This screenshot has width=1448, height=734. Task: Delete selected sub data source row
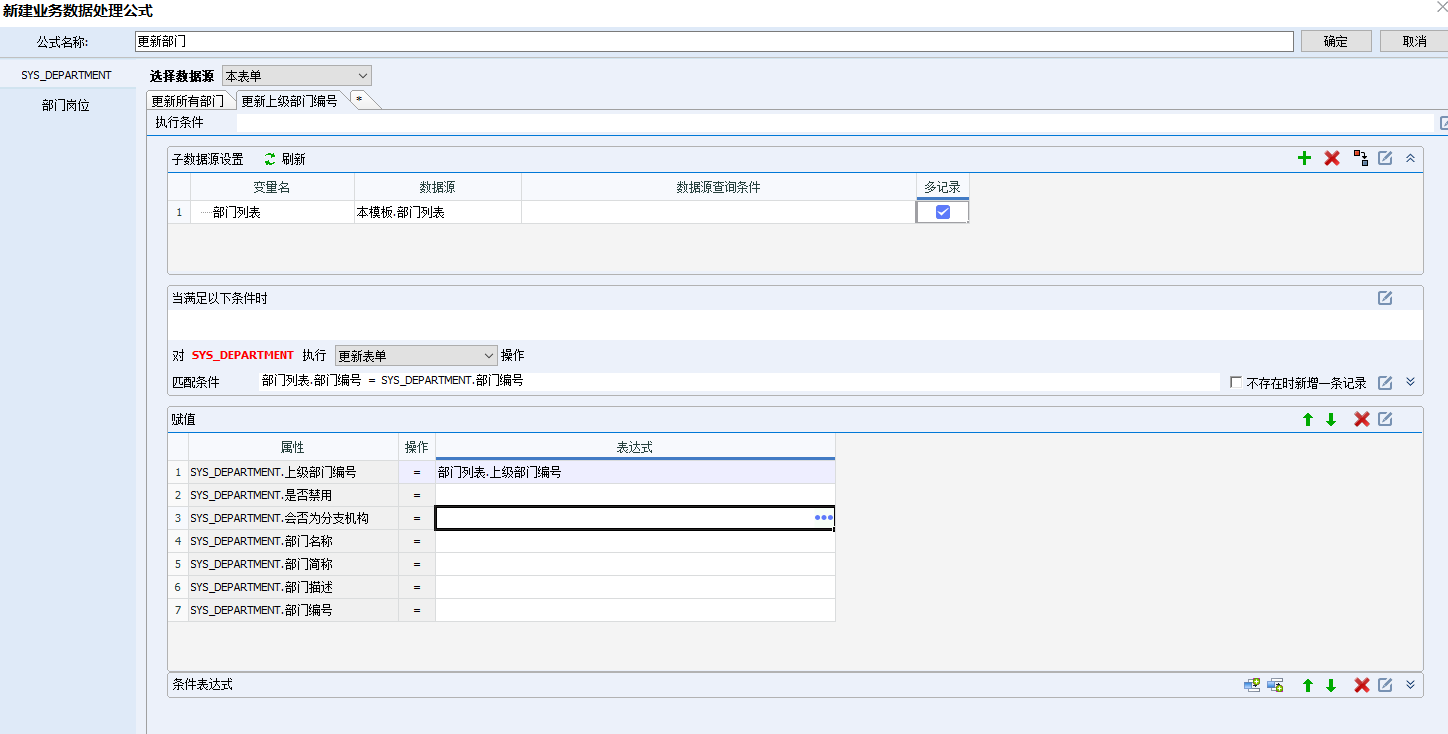(1332, 158)
